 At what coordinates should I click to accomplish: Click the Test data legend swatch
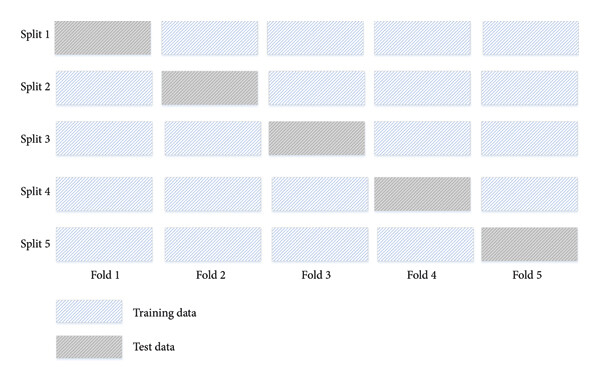(89, 347)
